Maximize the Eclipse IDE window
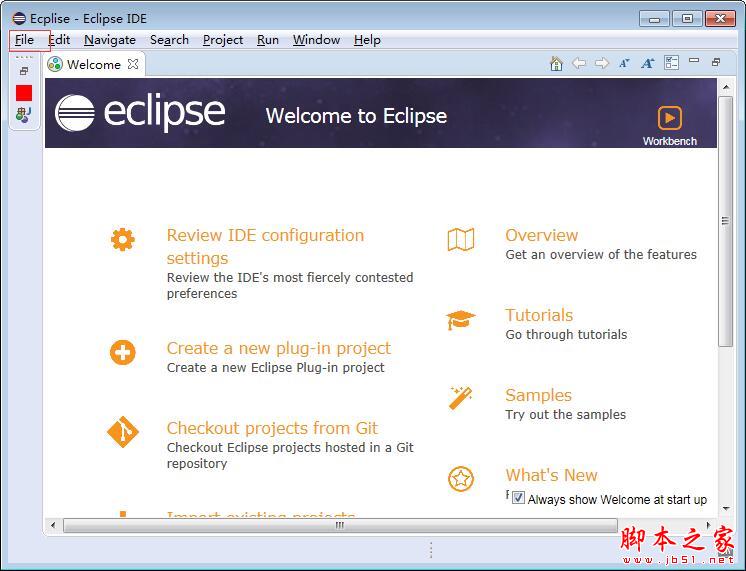 [687, 19]
